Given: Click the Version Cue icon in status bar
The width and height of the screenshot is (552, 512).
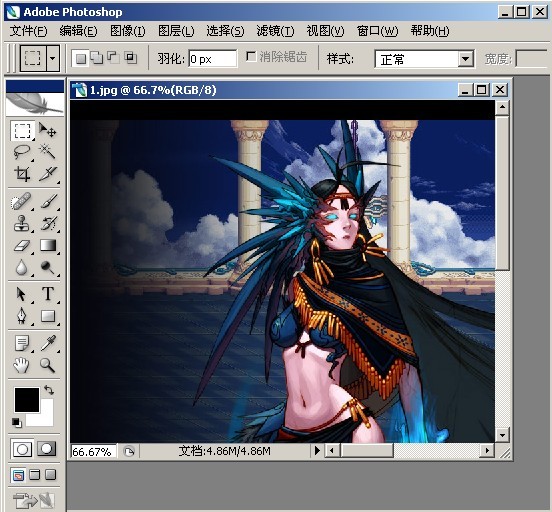Looking at the screenshot, I should coord(129,451).
